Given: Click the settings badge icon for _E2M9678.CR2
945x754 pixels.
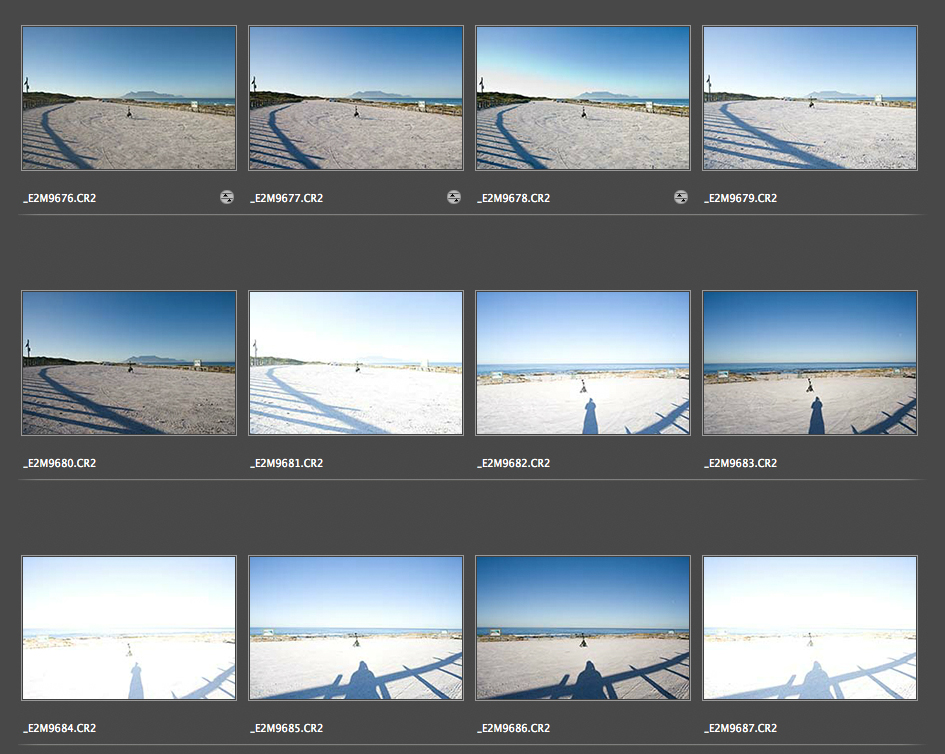Looking at the screenshot, I should click(681, 198).
